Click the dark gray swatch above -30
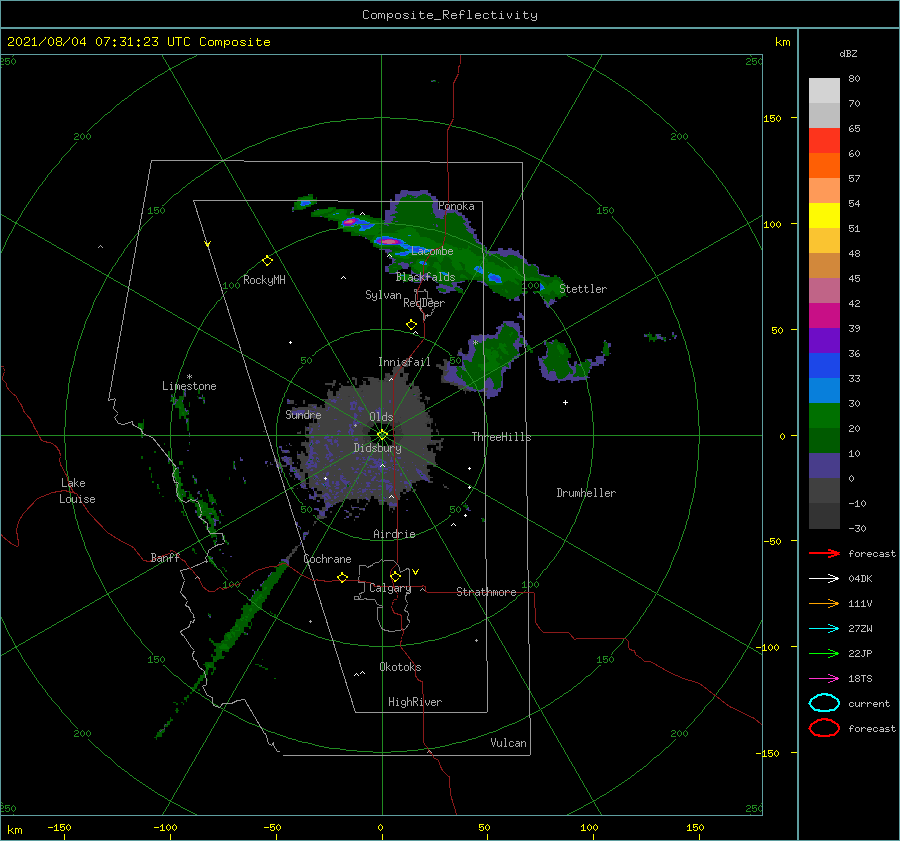 pos(824,516)
